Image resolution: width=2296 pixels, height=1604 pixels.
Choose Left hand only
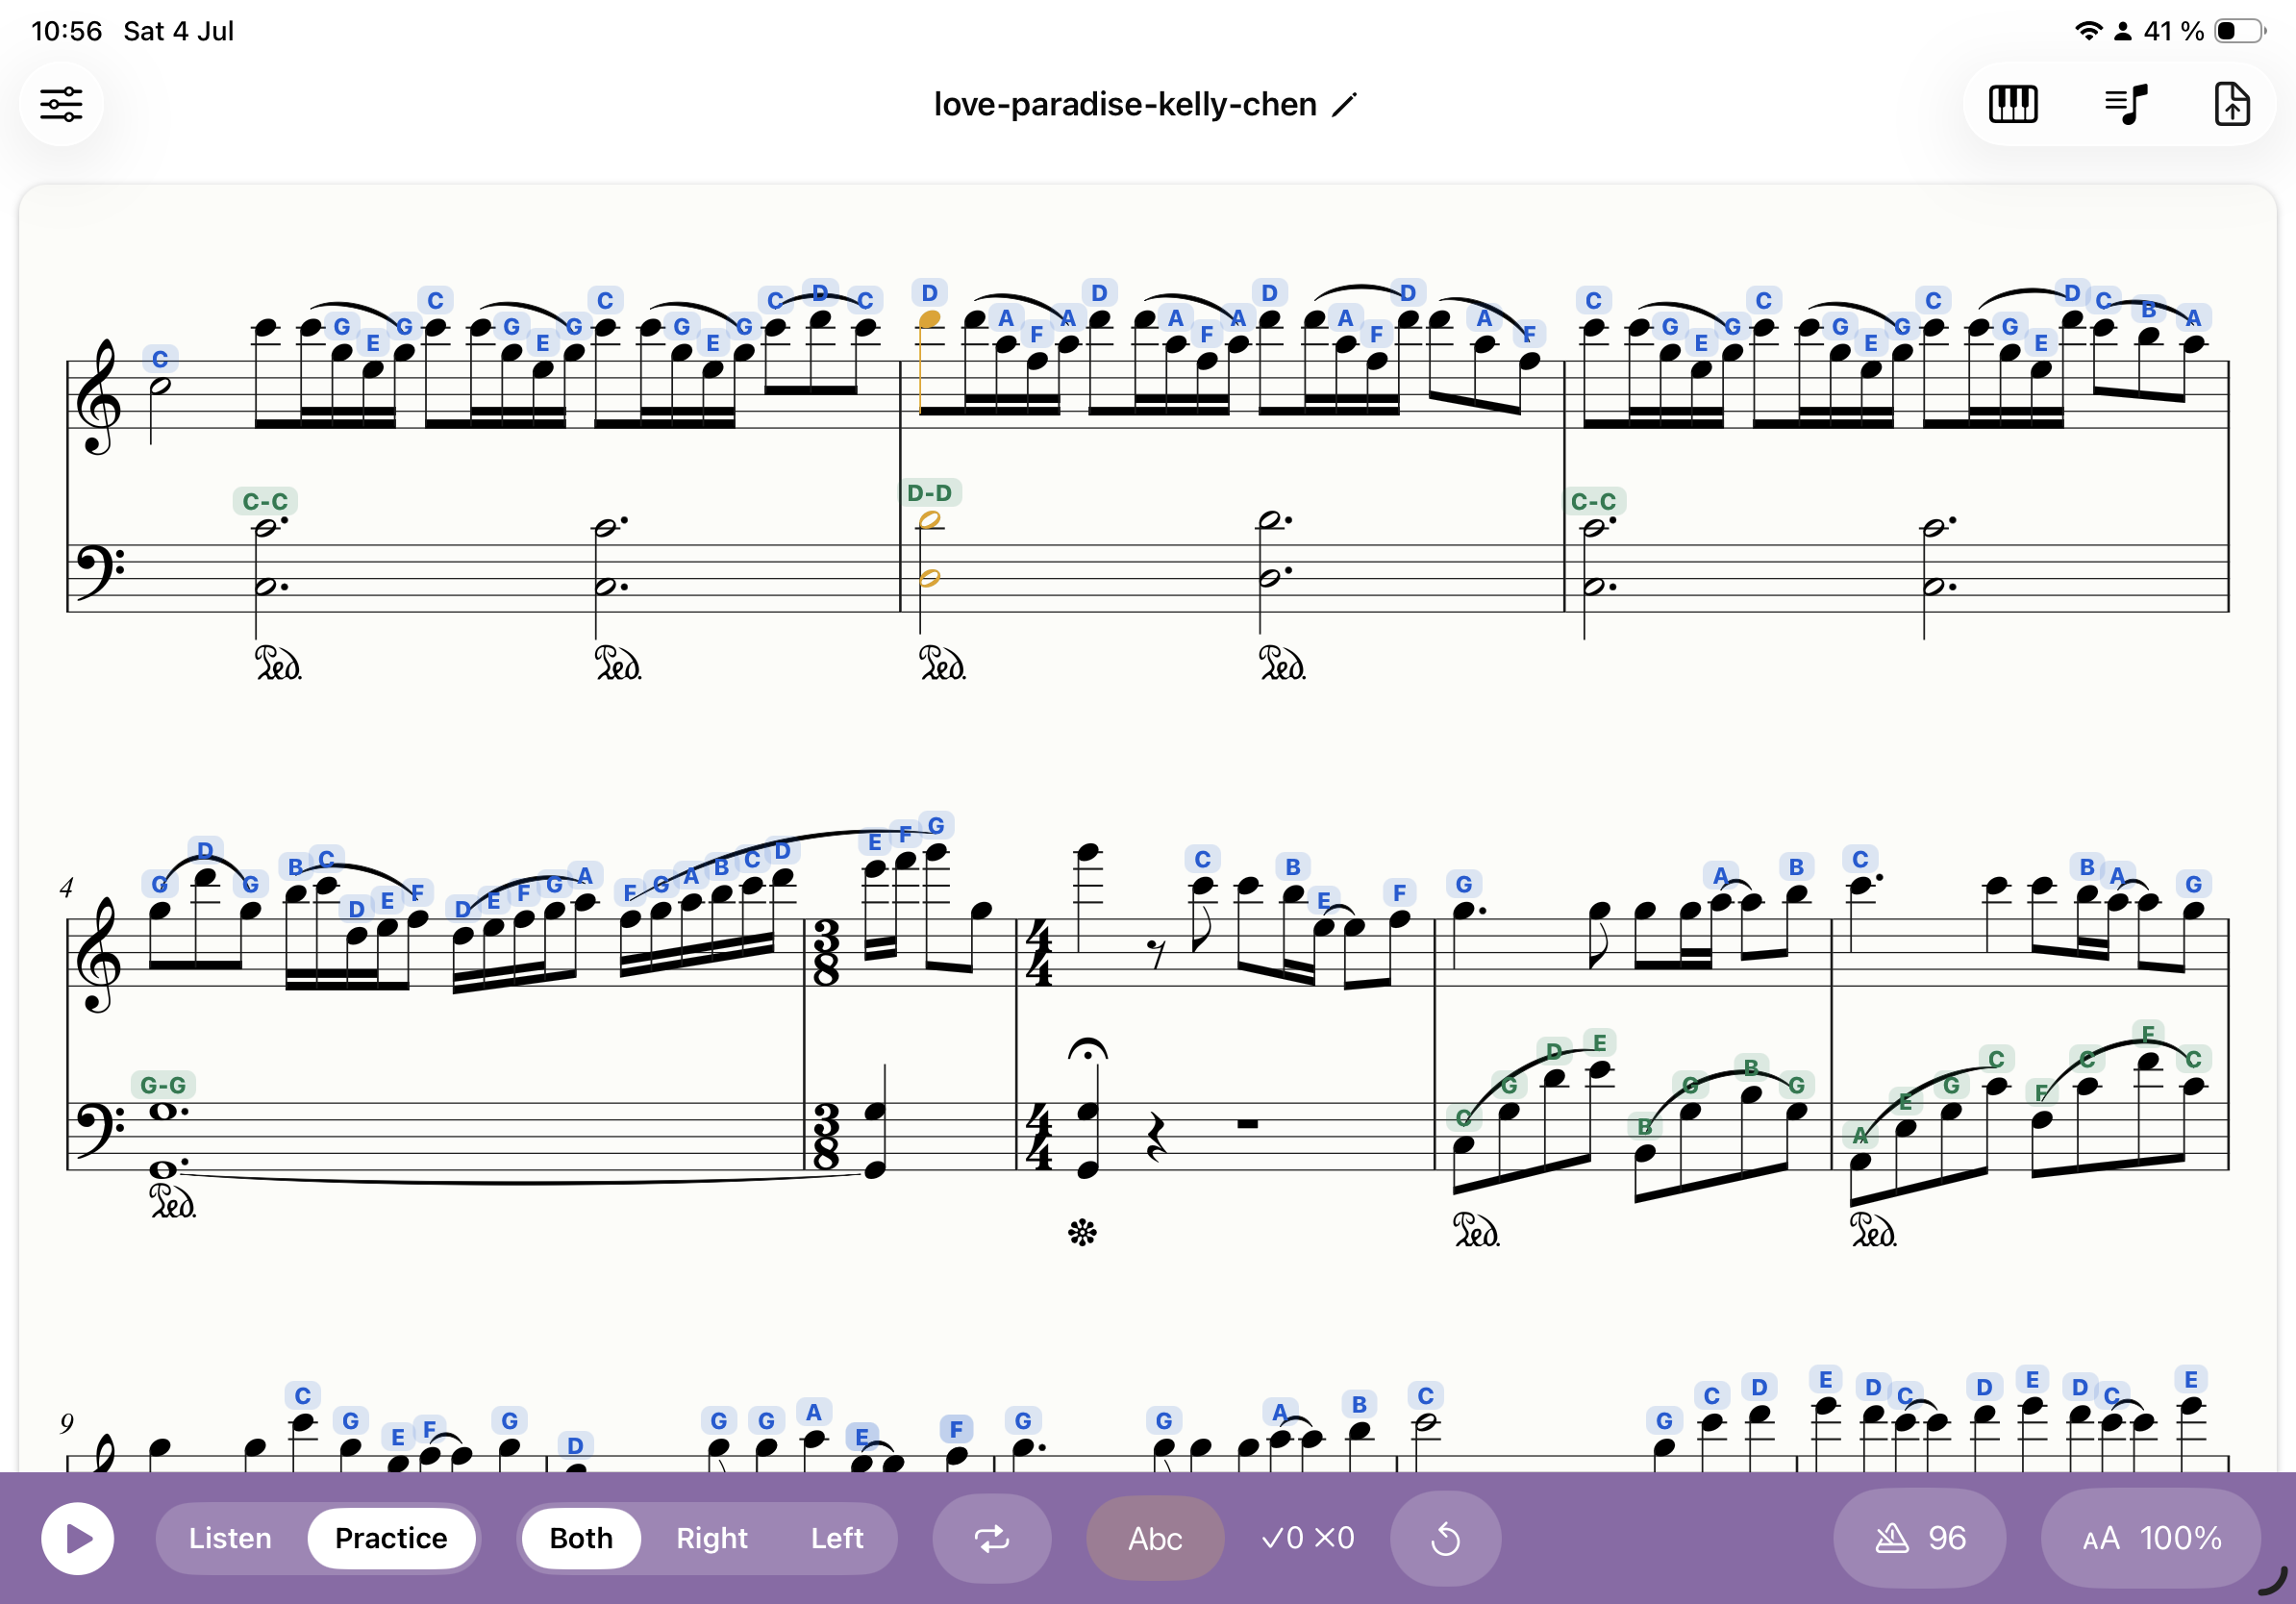[837, 1538]
